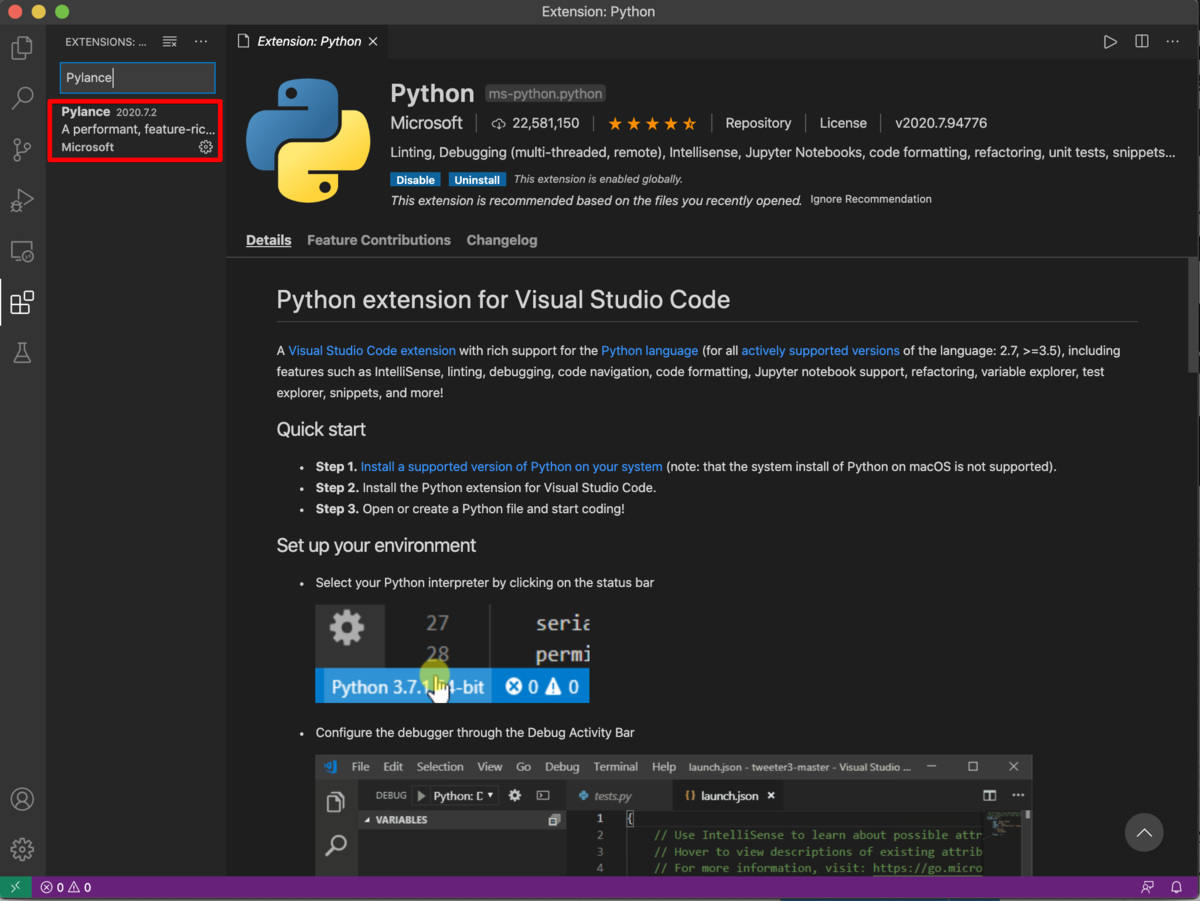Open the Python language link

[650, 351]
